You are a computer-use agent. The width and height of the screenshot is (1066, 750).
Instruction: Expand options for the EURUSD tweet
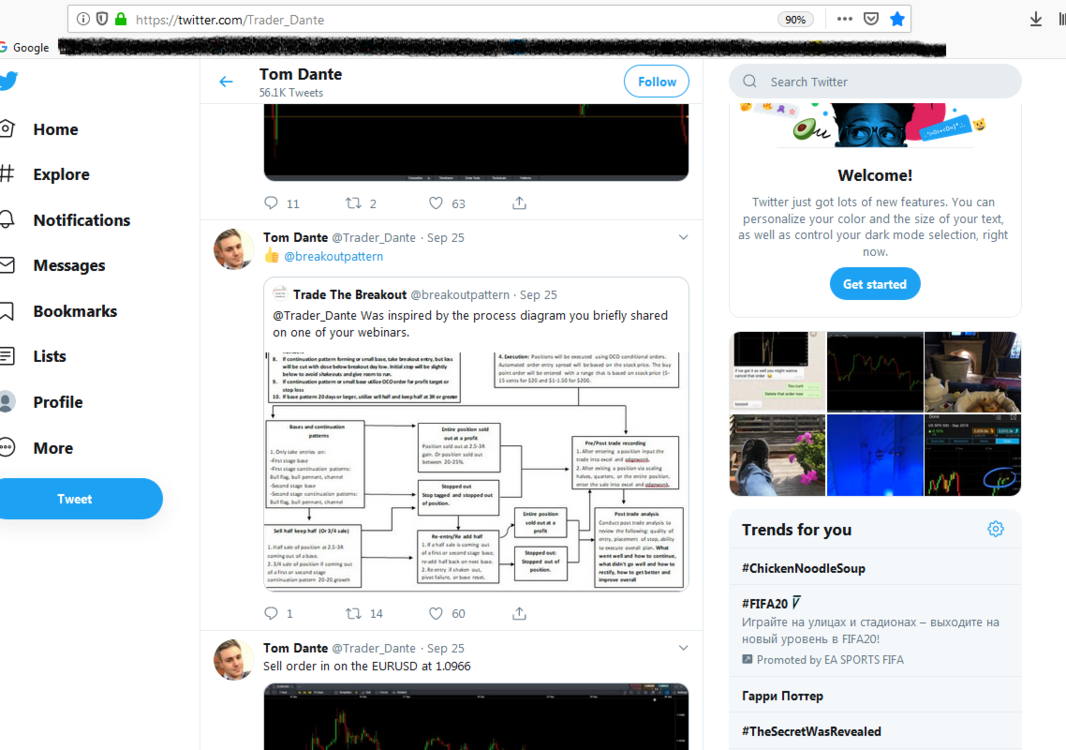[x=683, y=648]
